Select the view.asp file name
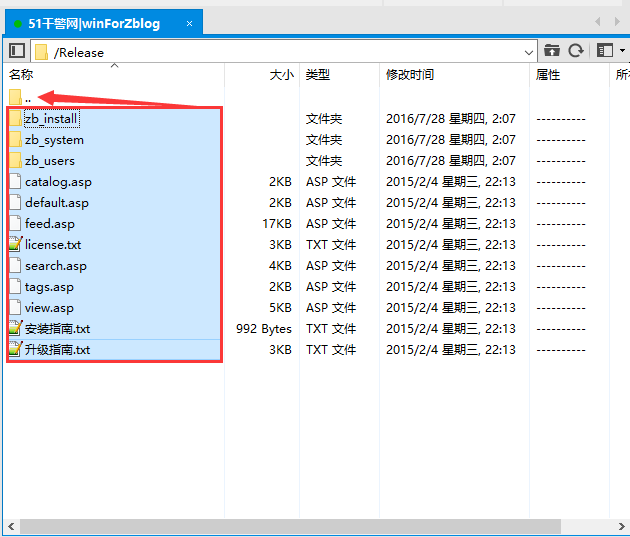630x537 pixels. 49,308
